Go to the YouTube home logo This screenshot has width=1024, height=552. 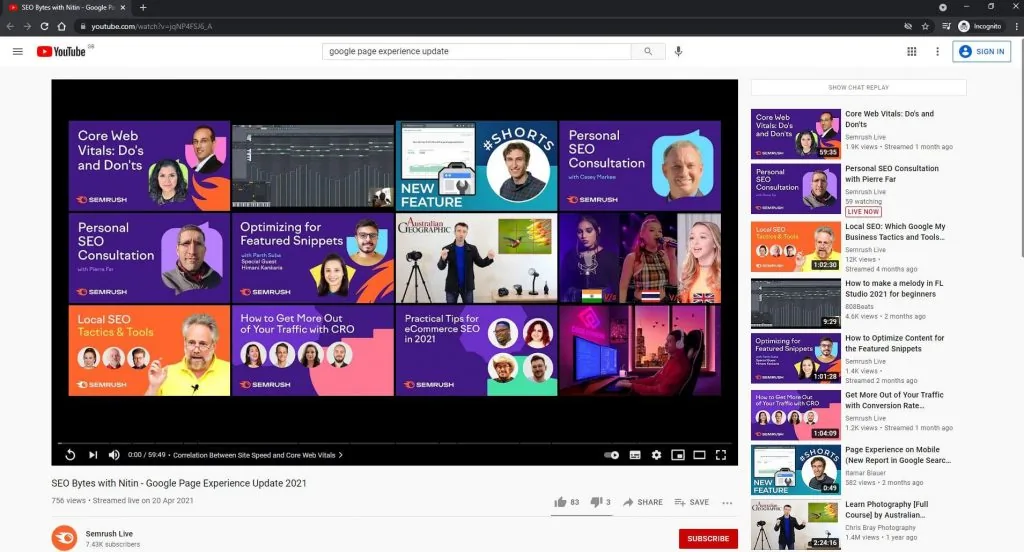tap(61, 52)
